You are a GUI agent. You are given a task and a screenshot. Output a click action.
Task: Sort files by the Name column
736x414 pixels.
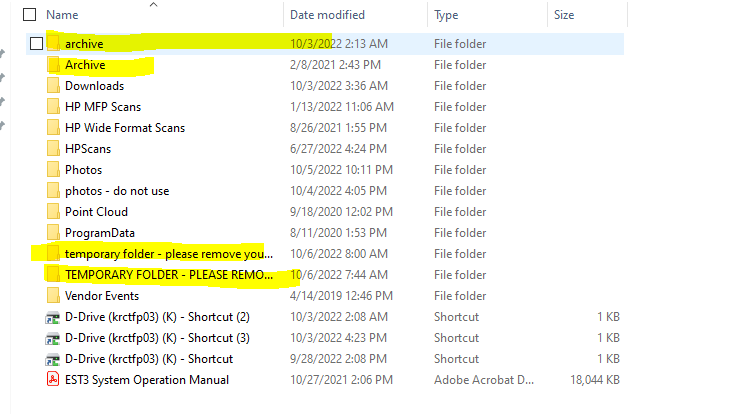pos(63,15)
